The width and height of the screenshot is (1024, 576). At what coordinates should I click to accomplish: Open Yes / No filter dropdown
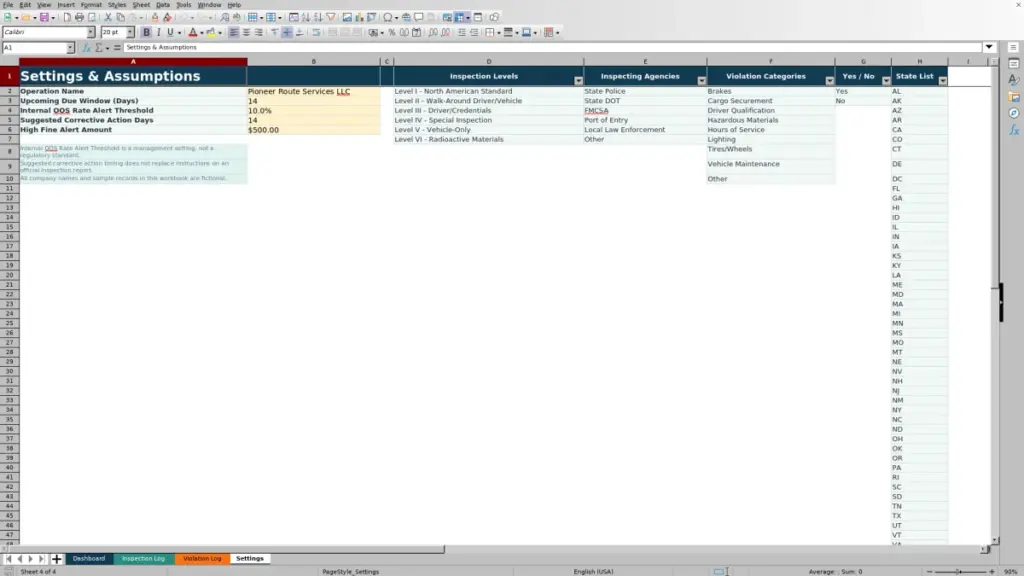[x=886, y=81]
